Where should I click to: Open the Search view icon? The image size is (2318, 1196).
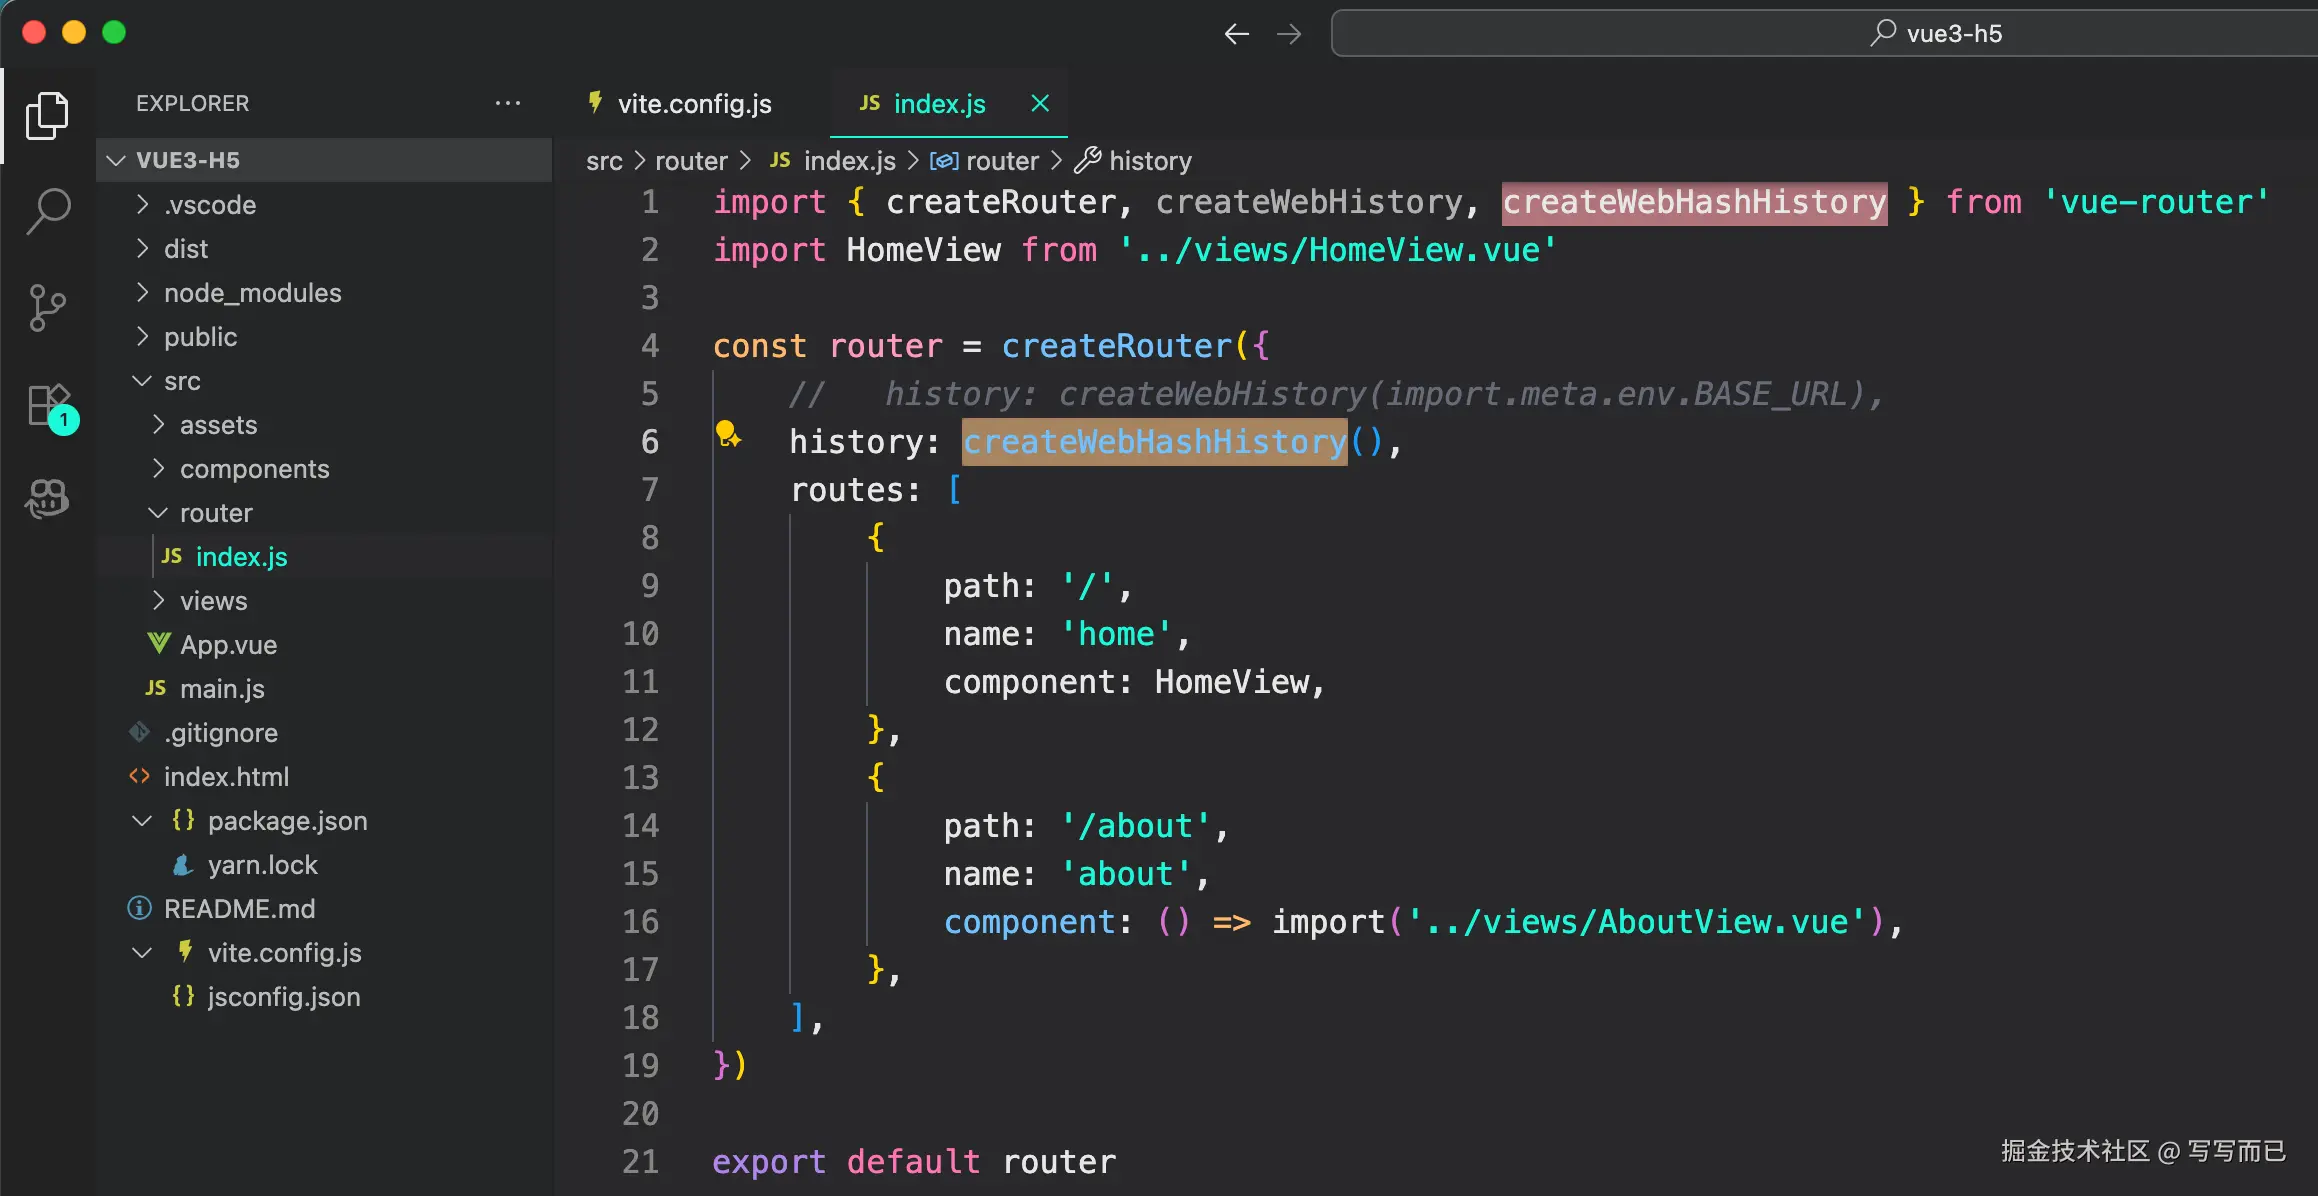pyautogui.click(x=47, y=211)
